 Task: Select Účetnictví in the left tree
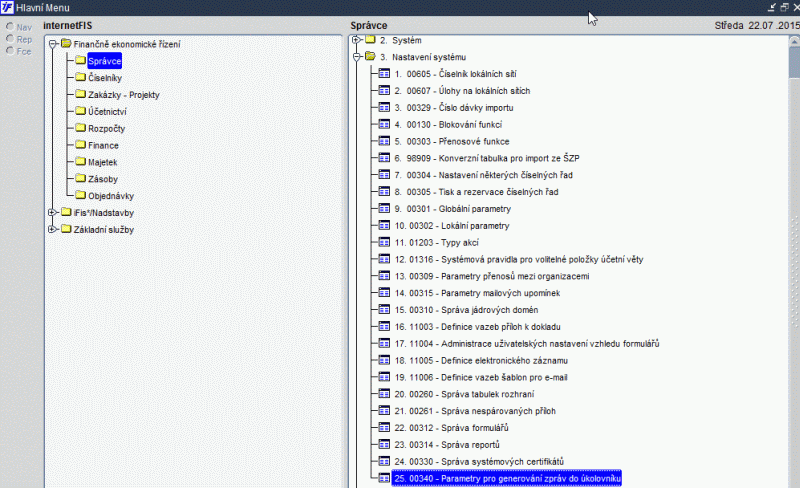[x=107, y=111]
